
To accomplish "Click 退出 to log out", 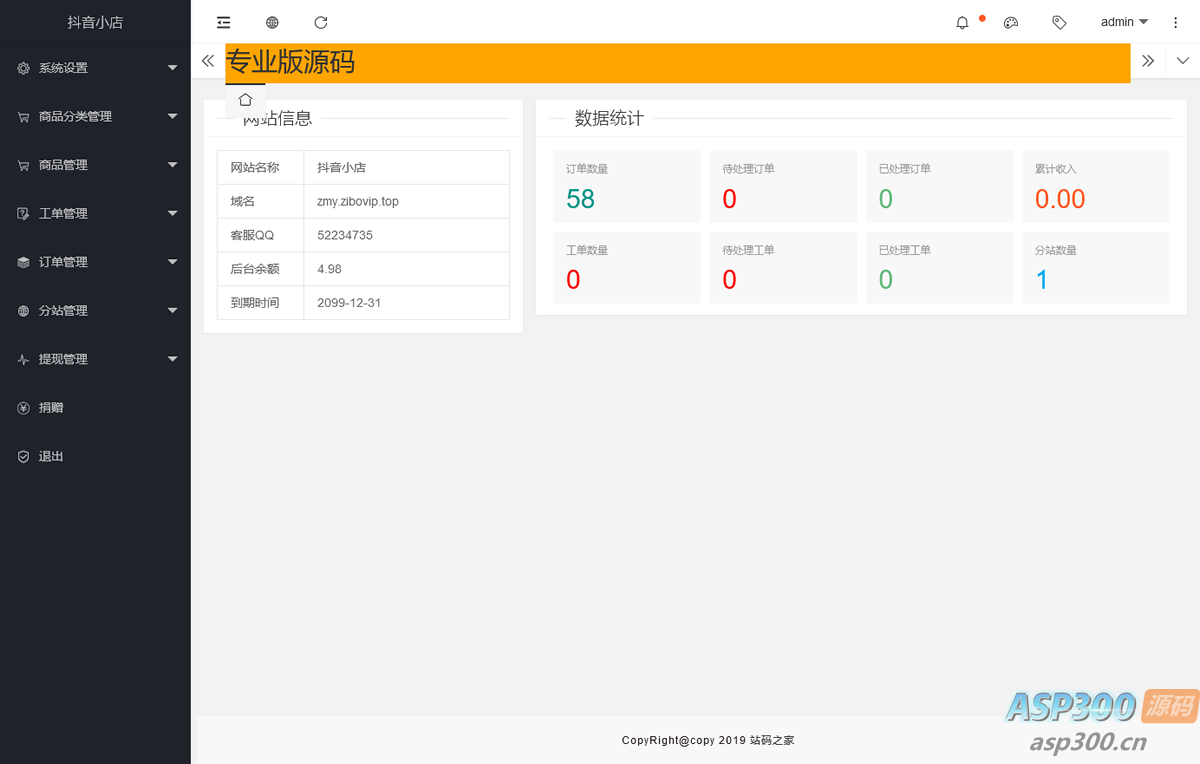I will coord(51,456).
